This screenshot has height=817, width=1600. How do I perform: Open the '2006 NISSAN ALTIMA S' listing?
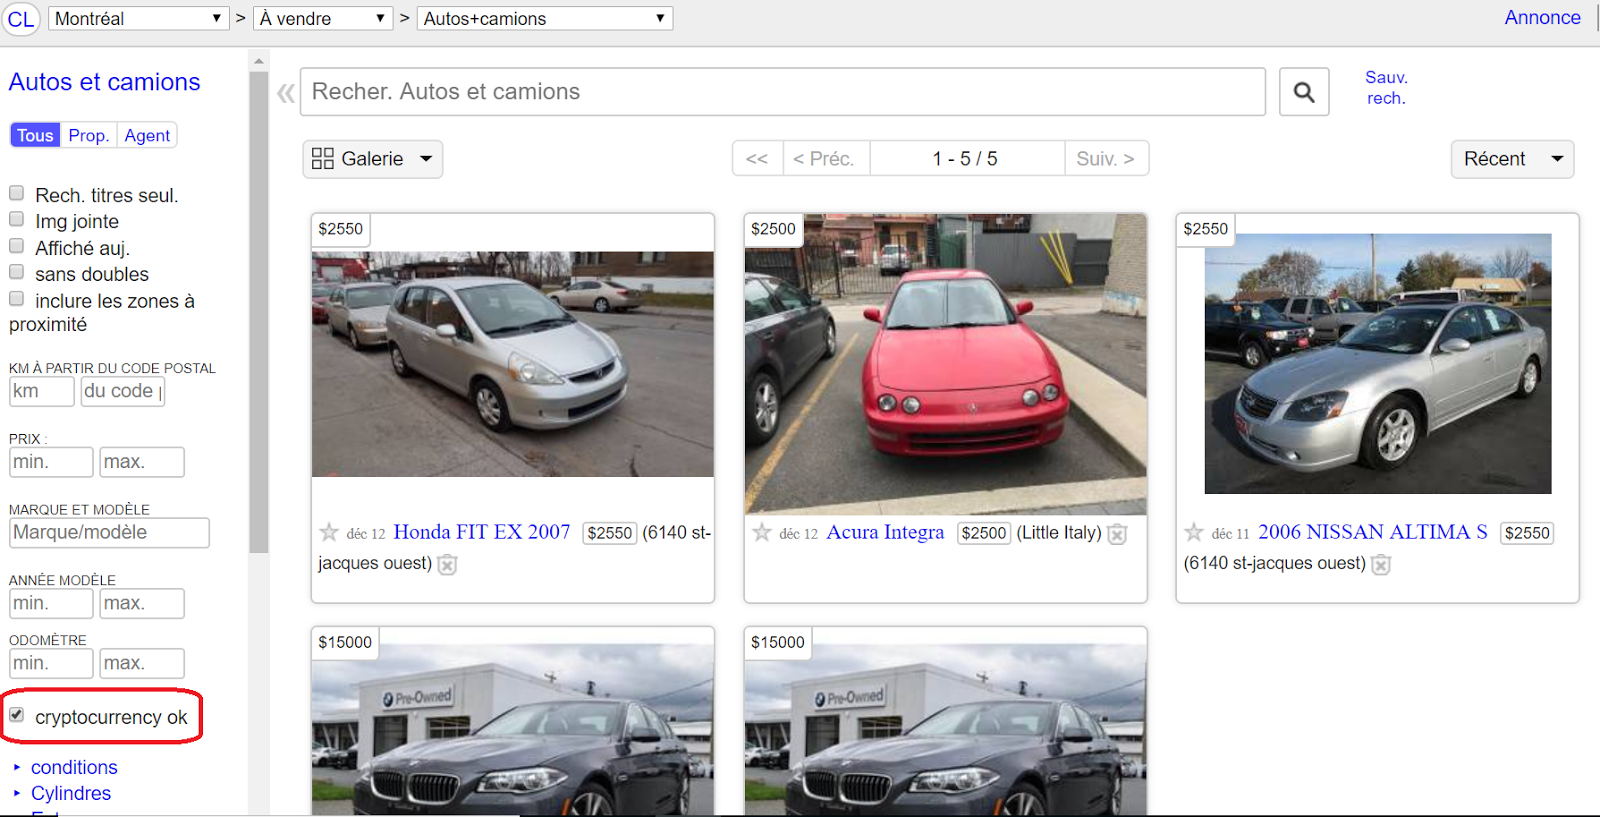tap(1373, 532)
